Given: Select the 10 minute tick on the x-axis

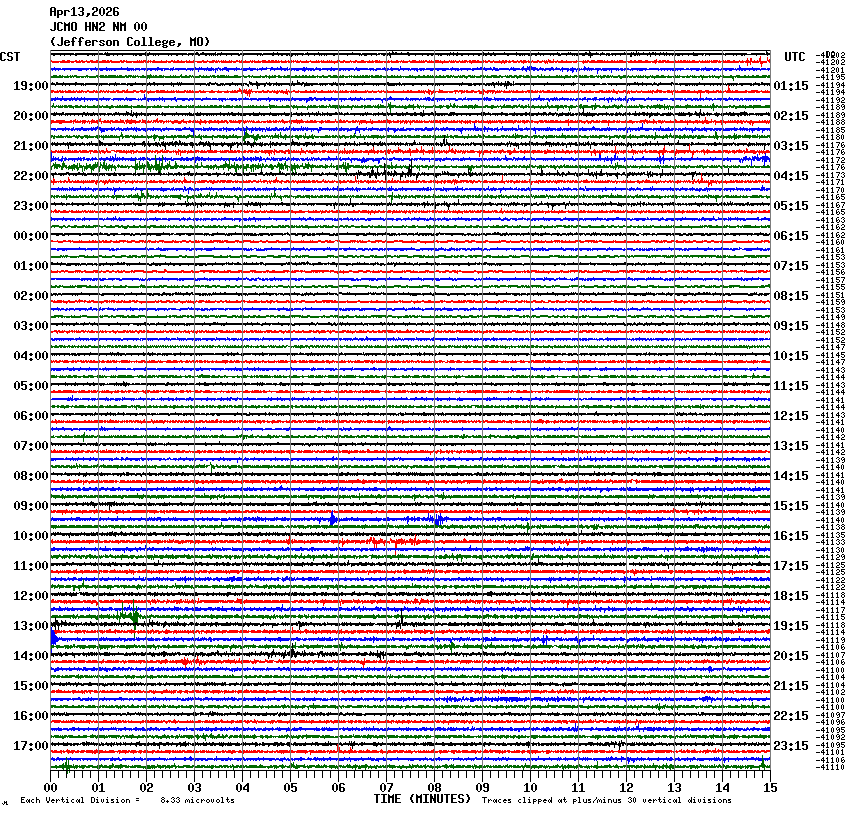Looking at the screenshot, I should [x=530, y=788].
